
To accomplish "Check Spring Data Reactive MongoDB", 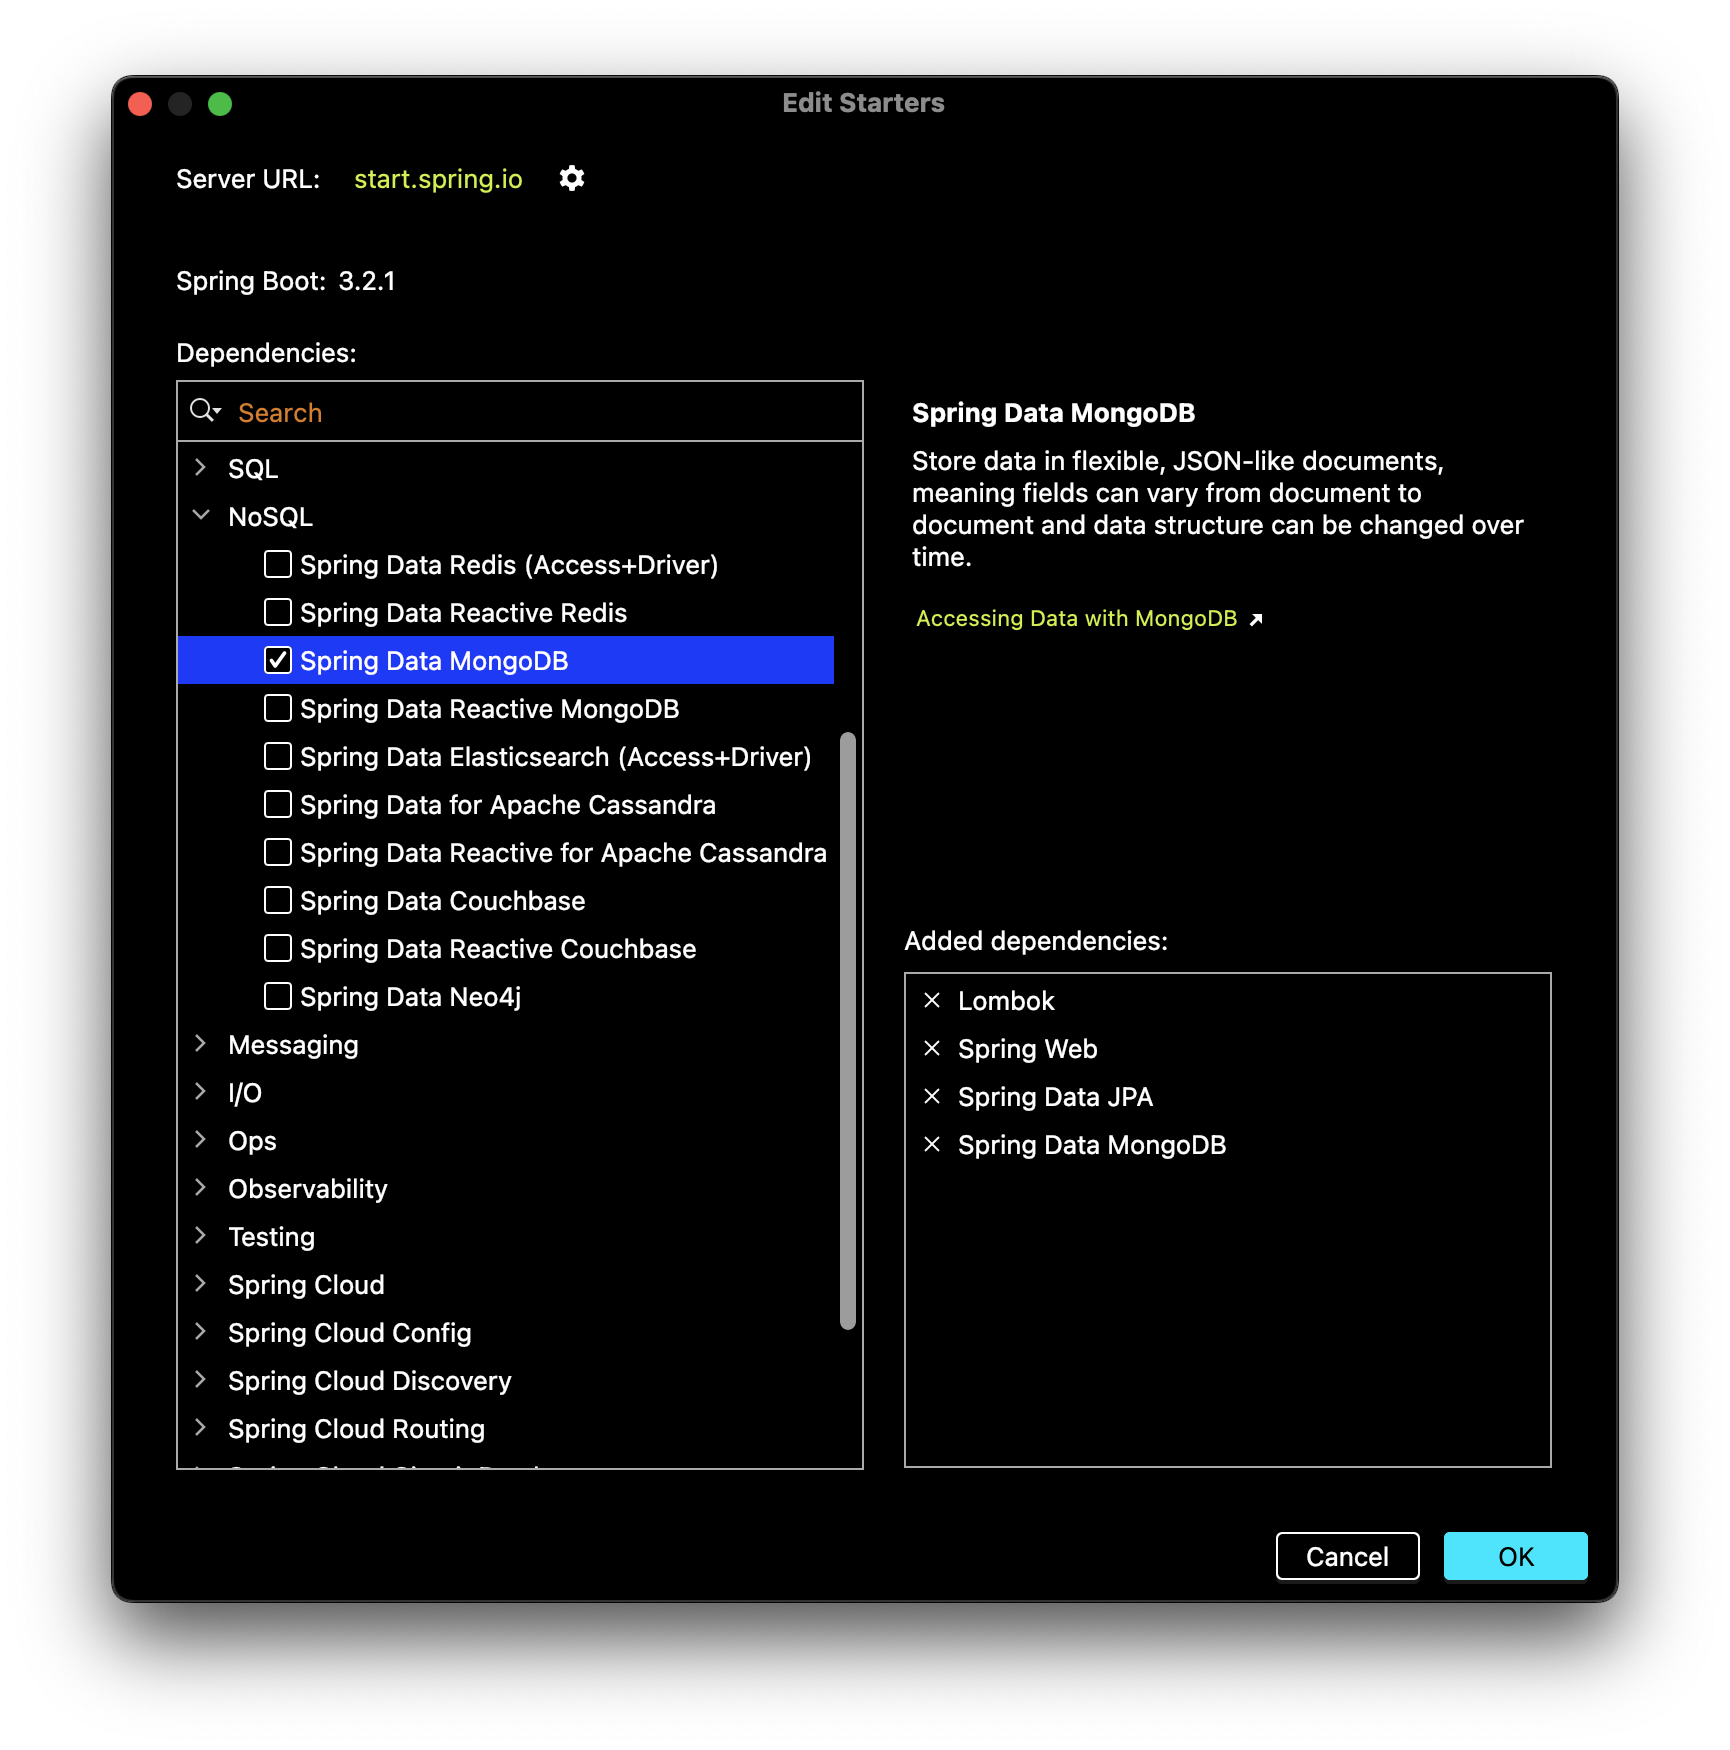I will tap(278, 708).
